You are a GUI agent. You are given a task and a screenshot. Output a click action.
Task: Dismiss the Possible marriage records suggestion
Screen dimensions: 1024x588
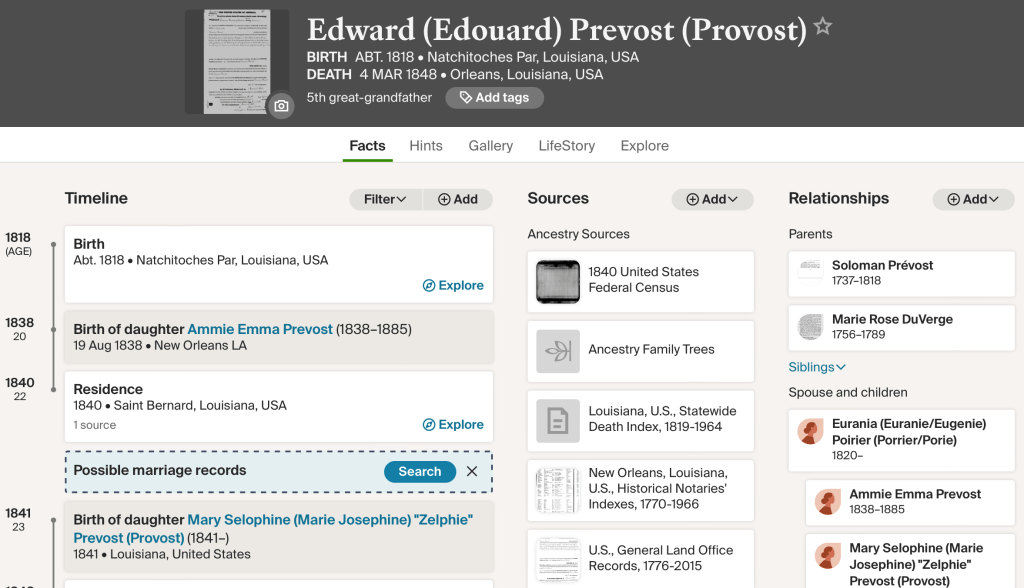(x=472, y=472)
